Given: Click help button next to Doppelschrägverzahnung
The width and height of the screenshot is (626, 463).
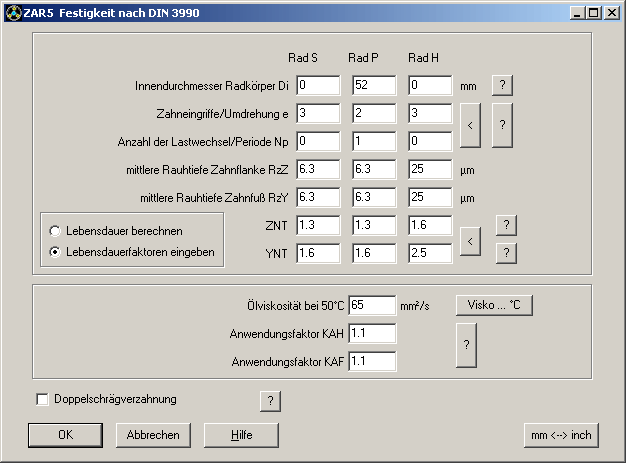Looking at the screenshot, I should (269, 401).
